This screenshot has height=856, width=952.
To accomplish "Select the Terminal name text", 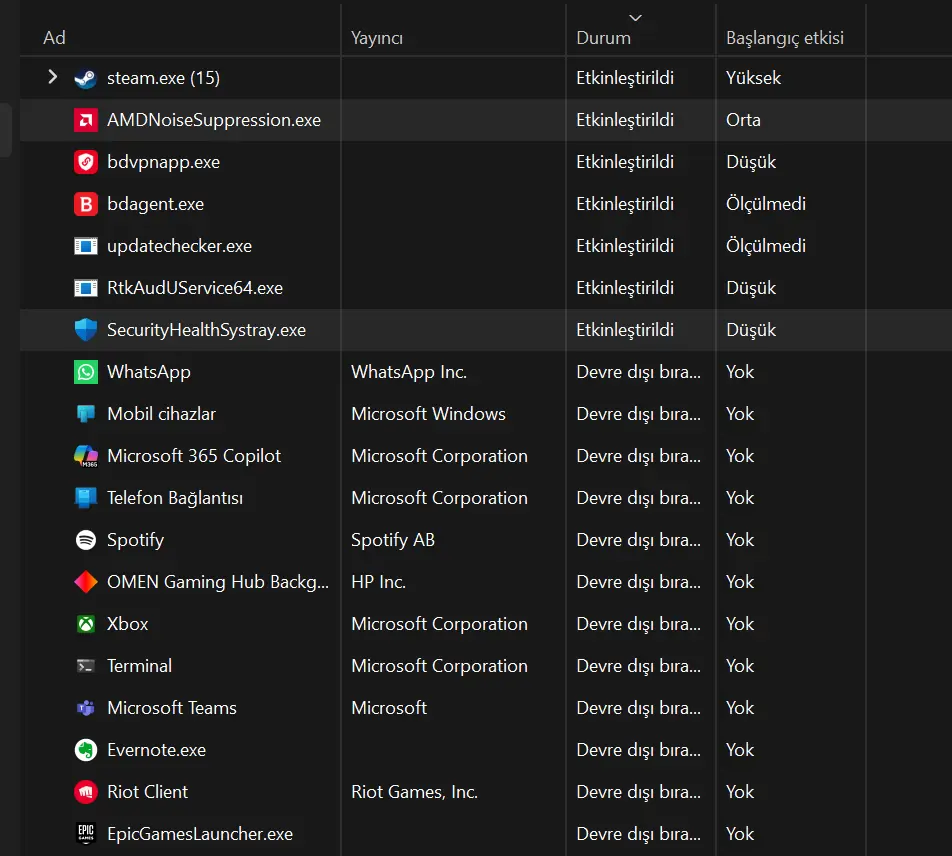I will point(140,666).
